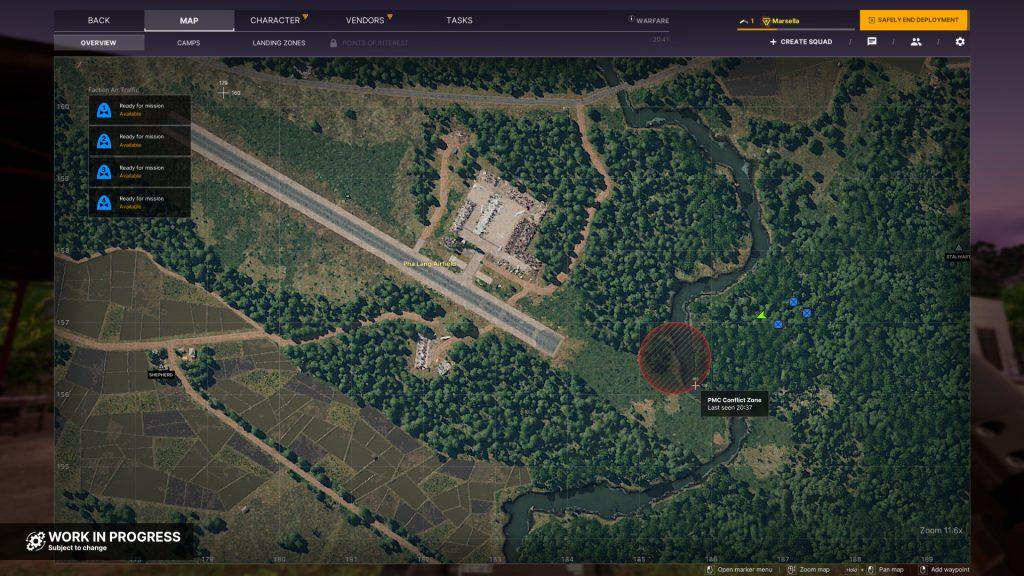Click the STALWART marker on the map edge

click(957, 253)
